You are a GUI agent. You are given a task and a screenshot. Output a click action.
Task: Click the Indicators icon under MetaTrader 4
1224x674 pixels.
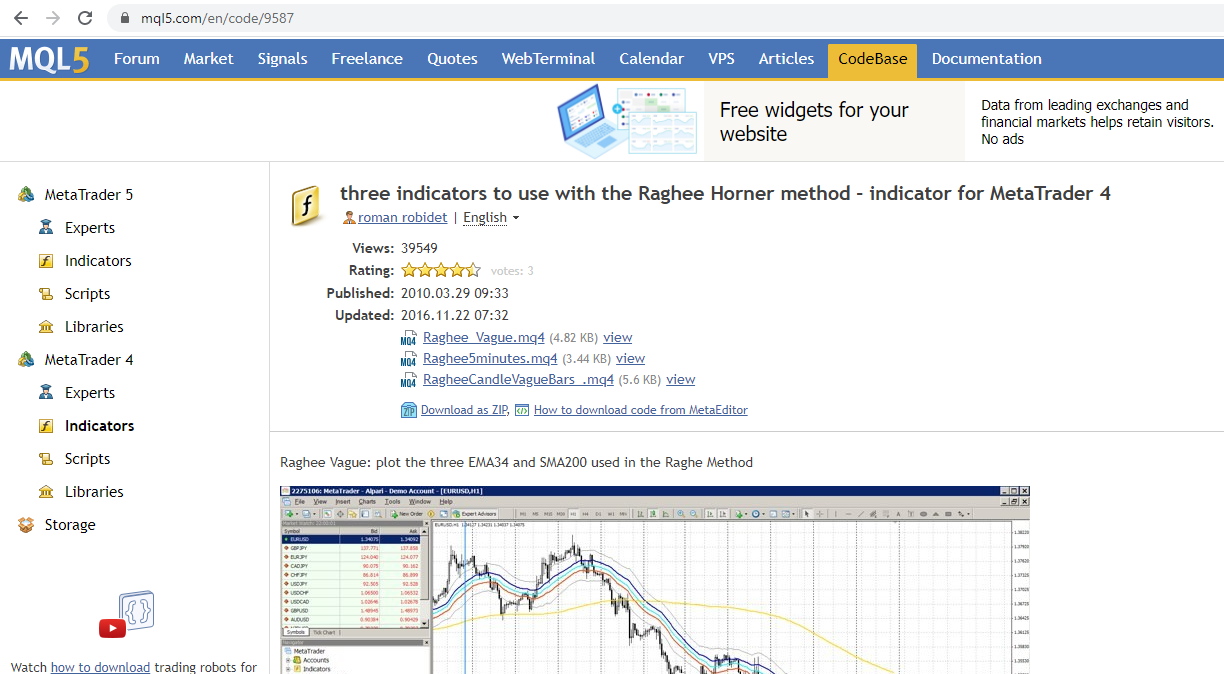click(x=46, y=425)
